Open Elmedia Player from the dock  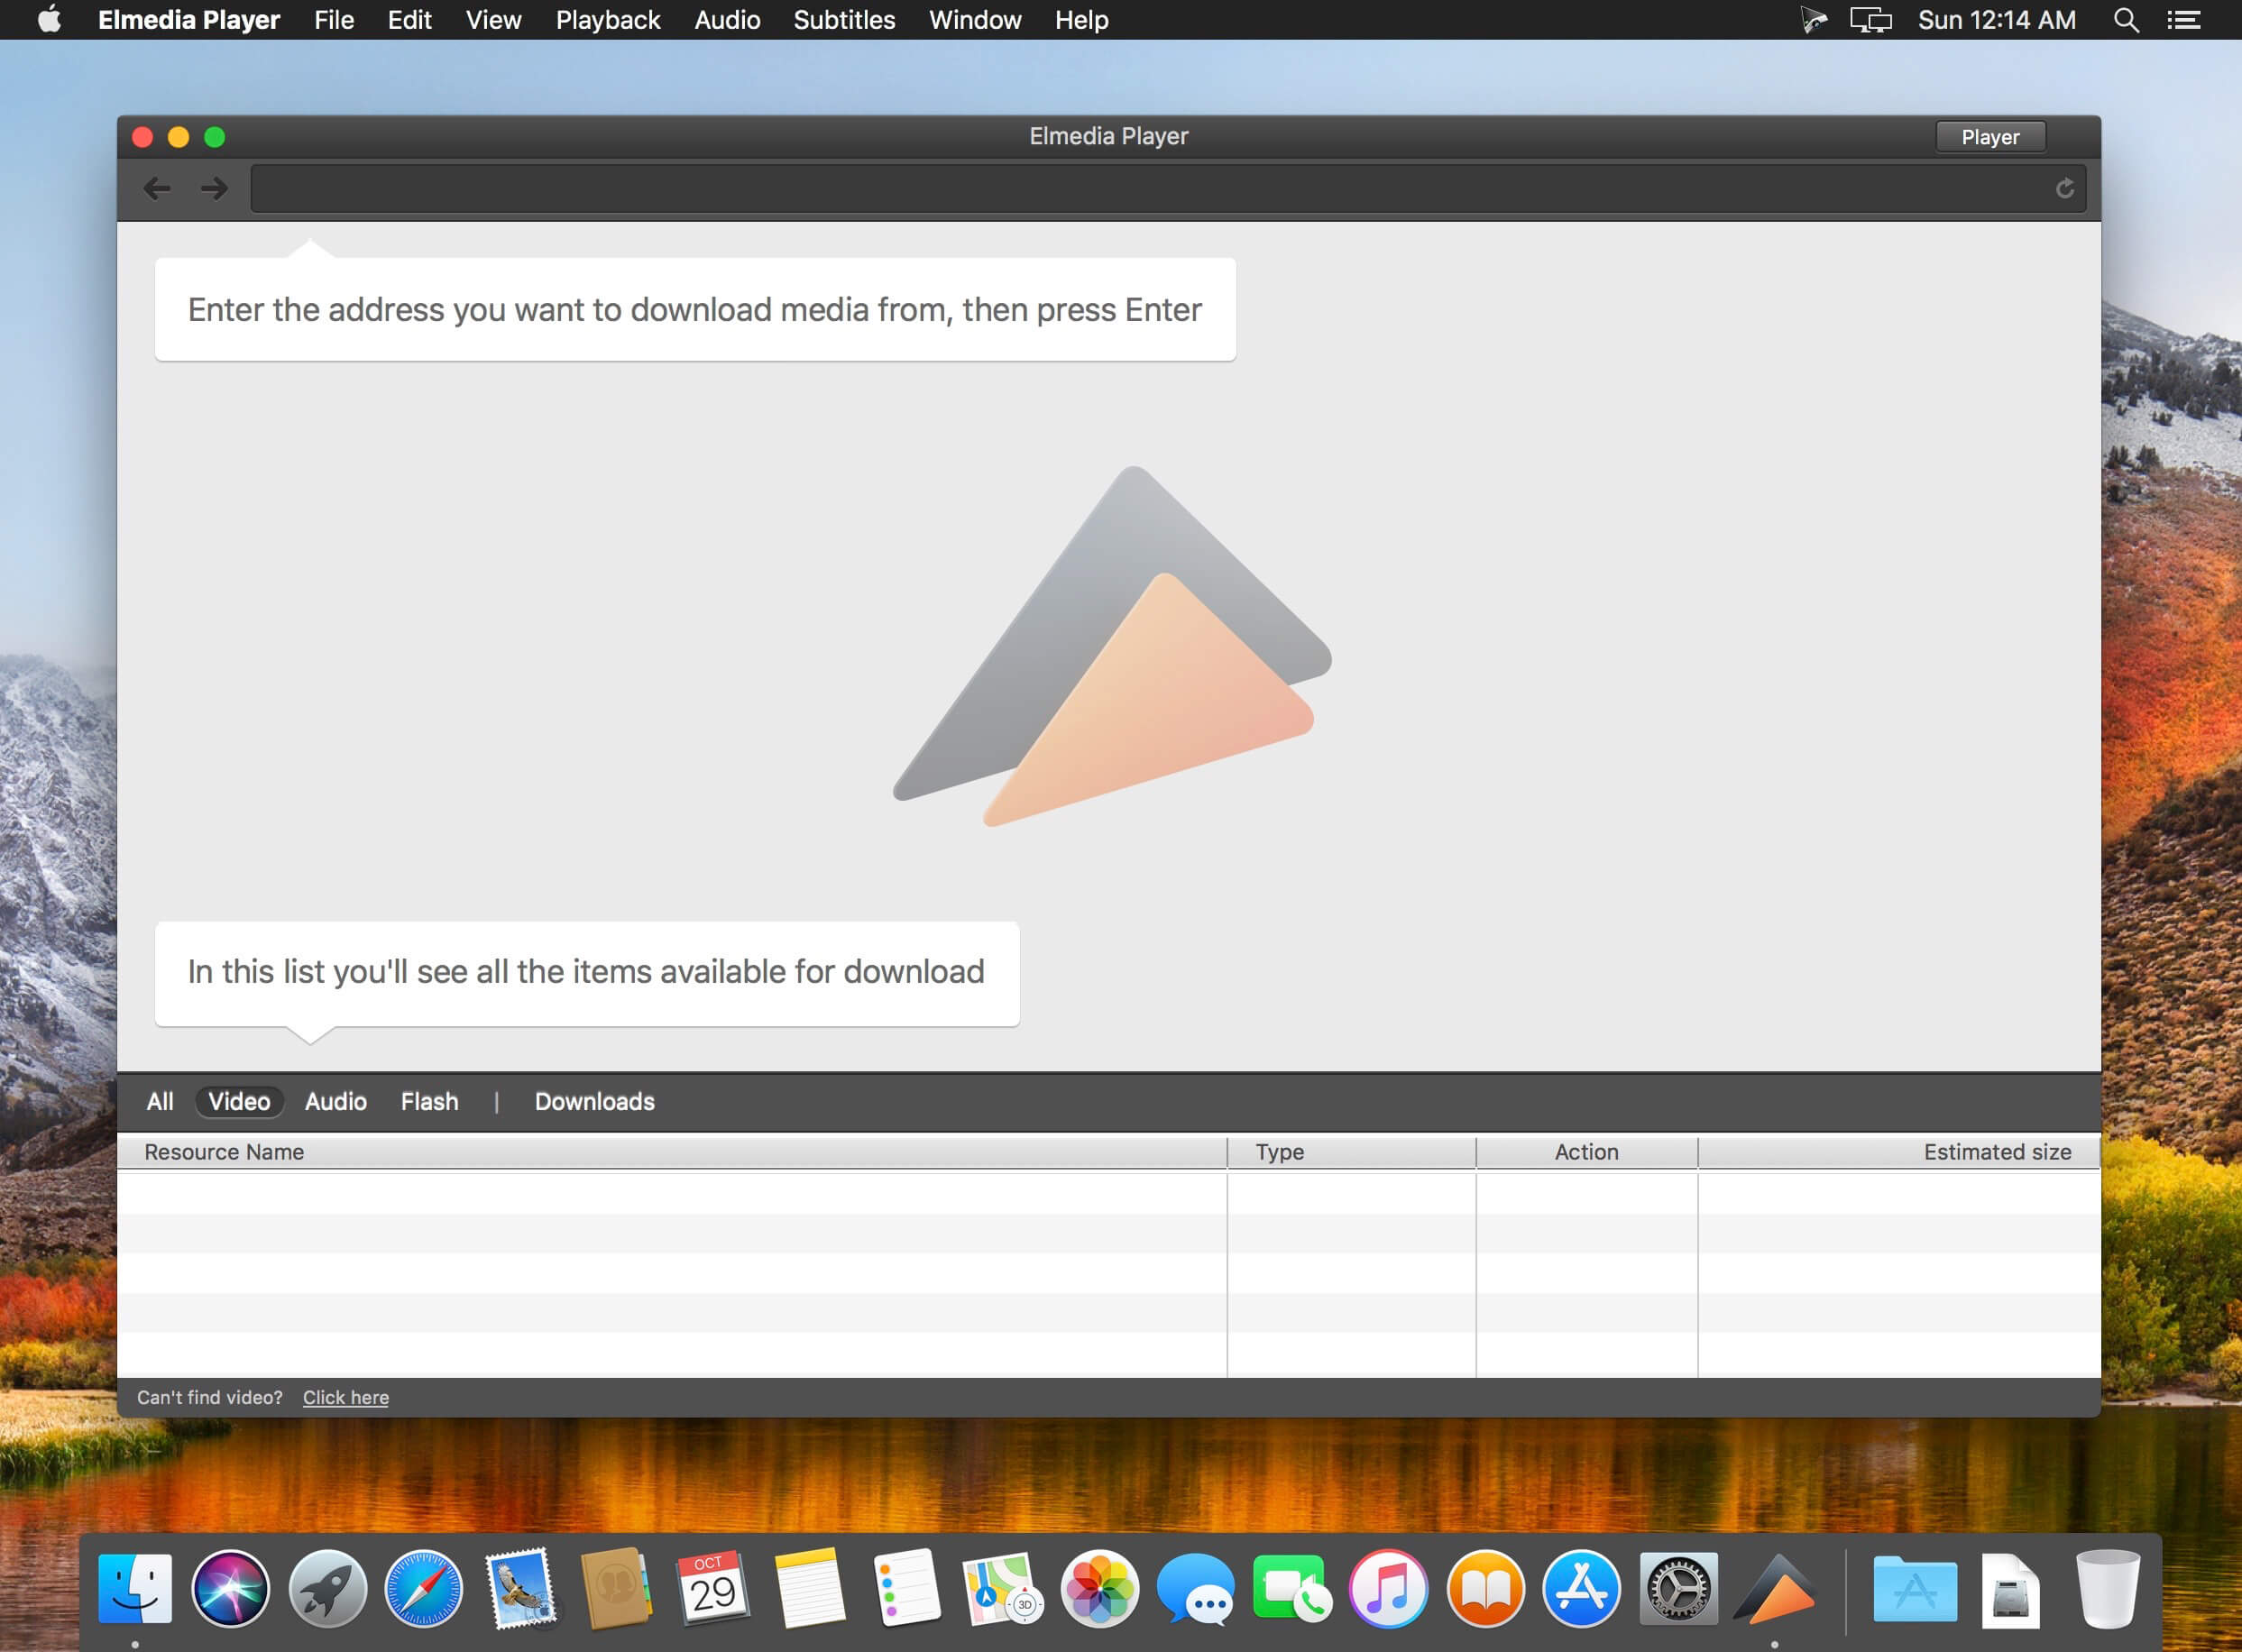point(1776,1589)
